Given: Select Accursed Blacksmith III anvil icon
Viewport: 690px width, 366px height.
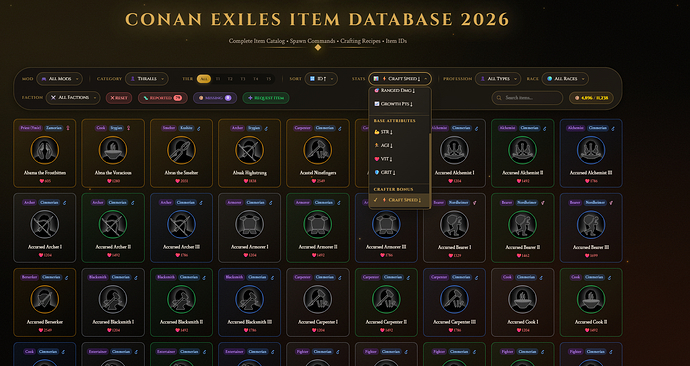Looking at the screenshot, I should (x=249, y=299).
